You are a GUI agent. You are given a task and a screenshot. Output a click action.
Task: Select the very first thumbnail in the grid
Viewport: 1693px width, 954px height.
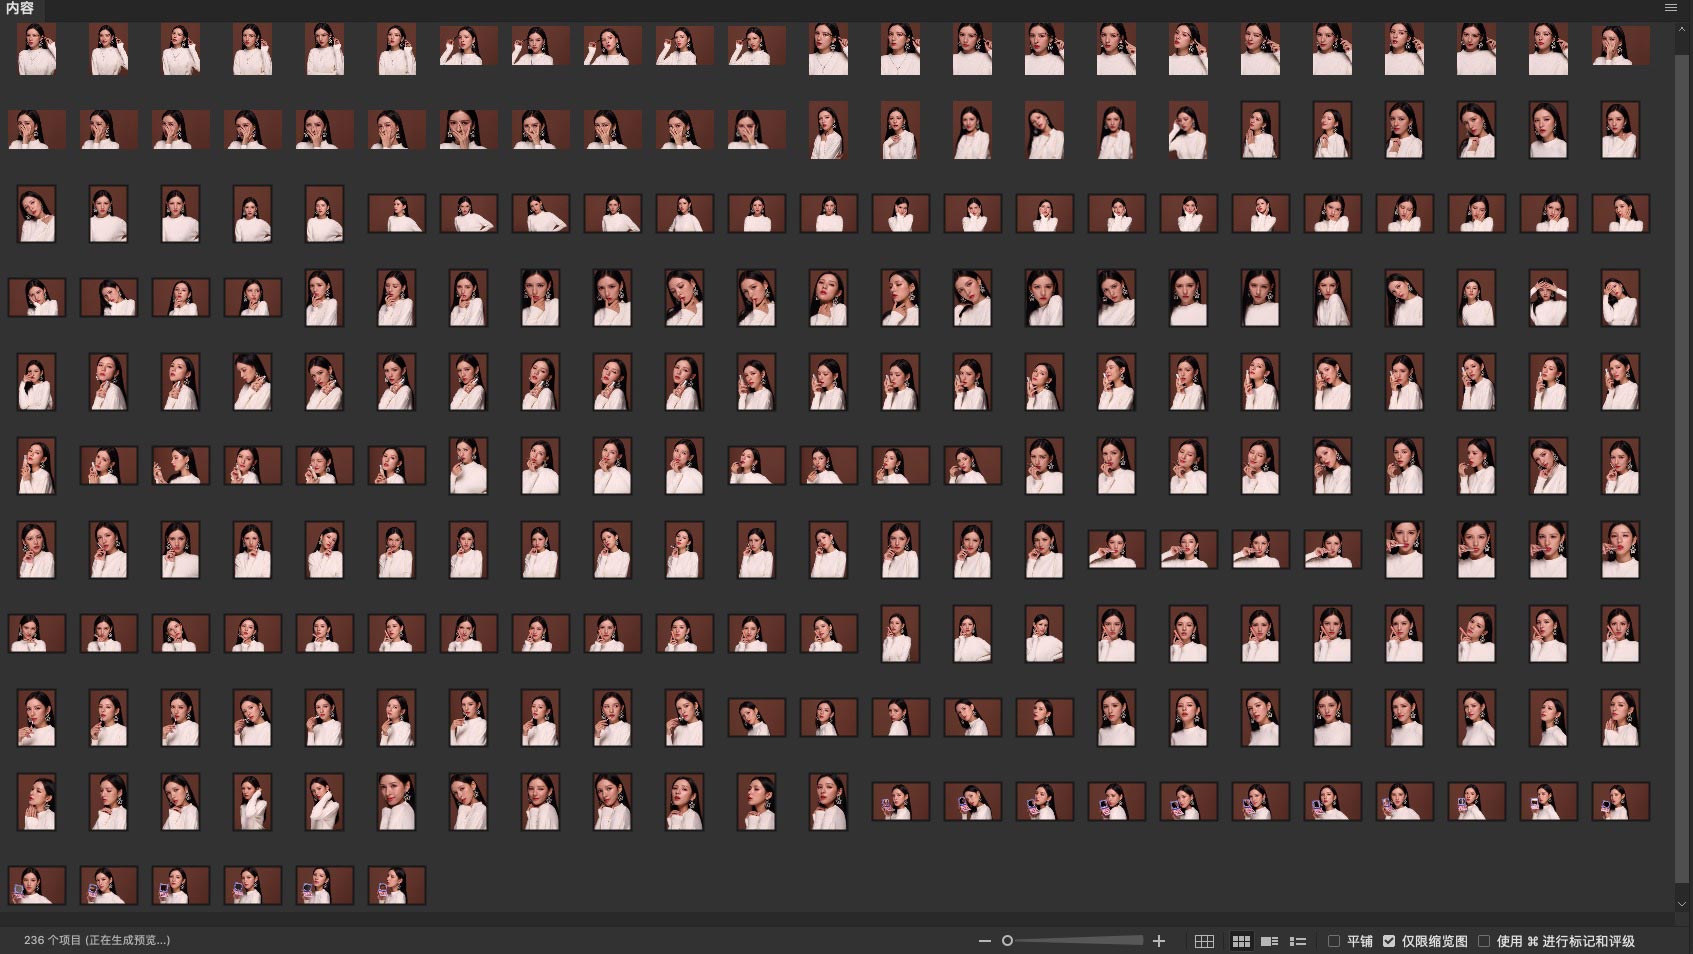[x=37, y=50]
